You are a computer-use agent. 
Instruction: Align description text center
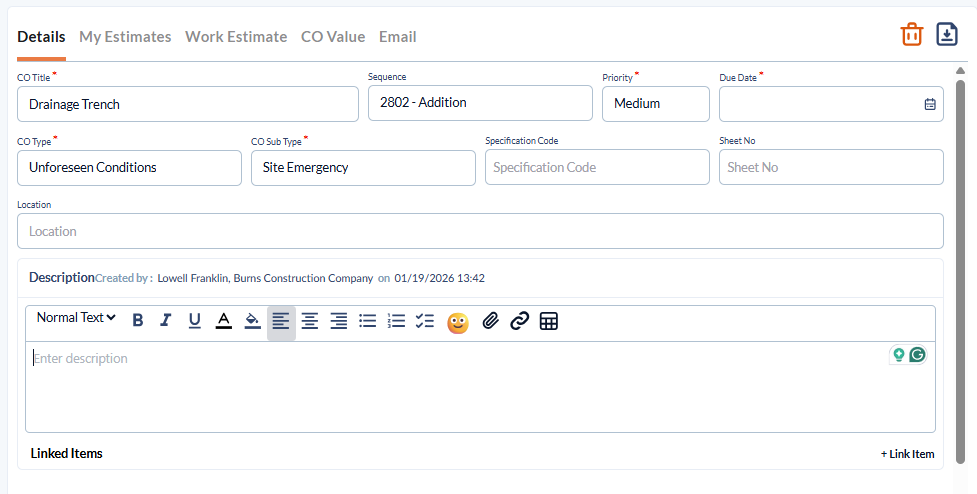310,321
